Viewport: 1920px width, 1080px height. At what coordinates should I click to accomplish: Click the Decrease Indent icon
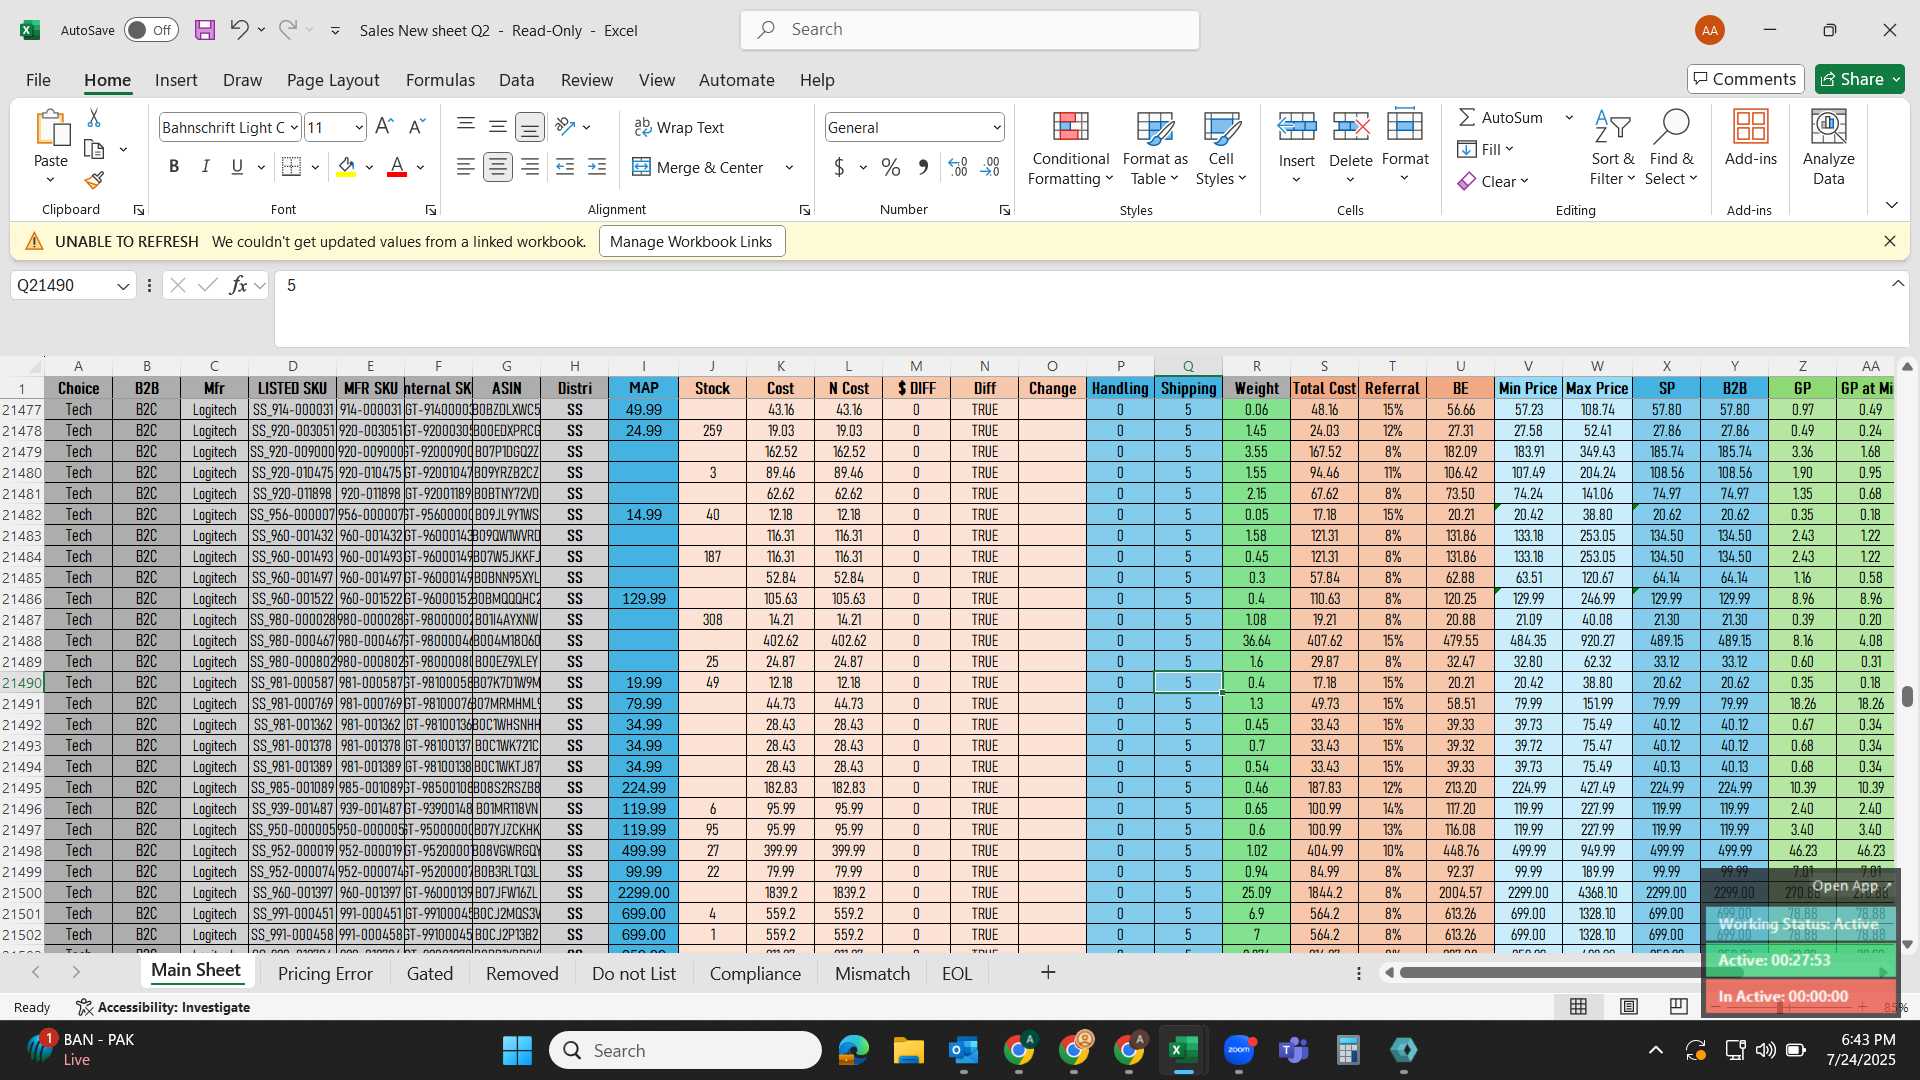coord(565,167)
